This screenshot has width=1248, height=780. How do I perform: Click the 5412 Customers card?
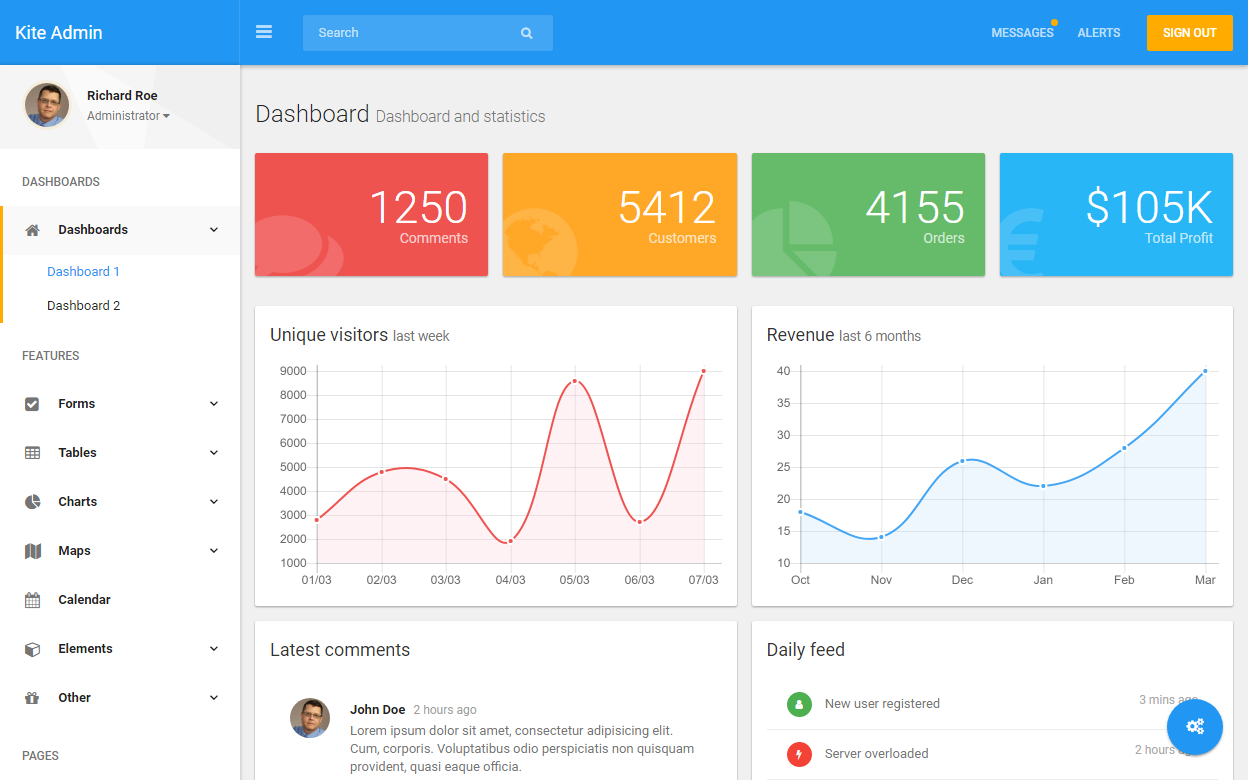click(x=620, y=214)
